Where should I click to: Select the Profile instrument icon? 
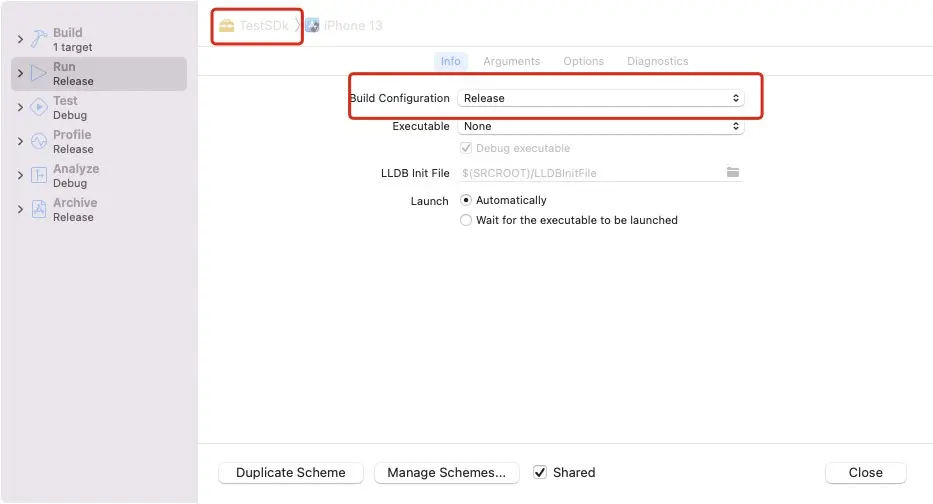[x=39, y=141]
